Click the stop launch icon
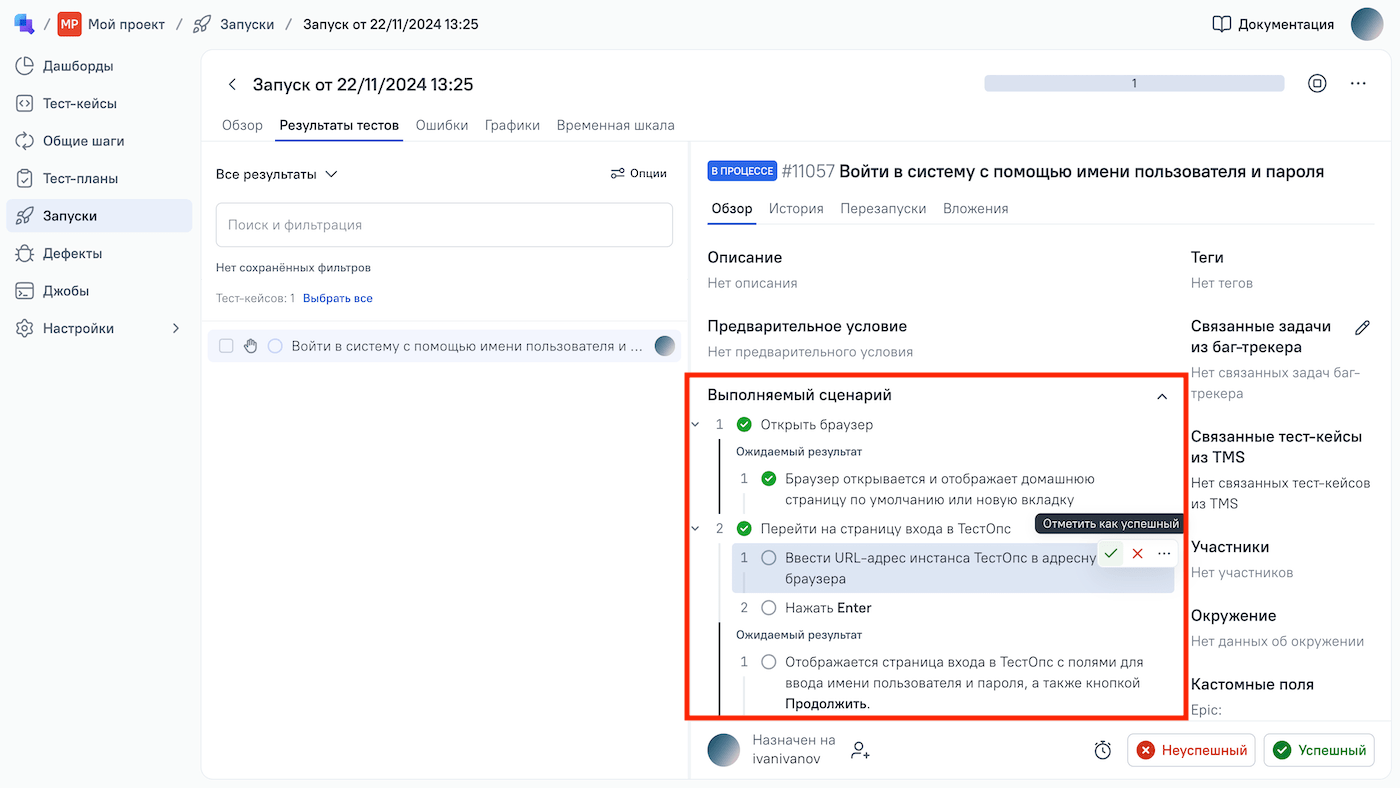This screenshot has width=1400, height=788. (x=1317, y=84)
